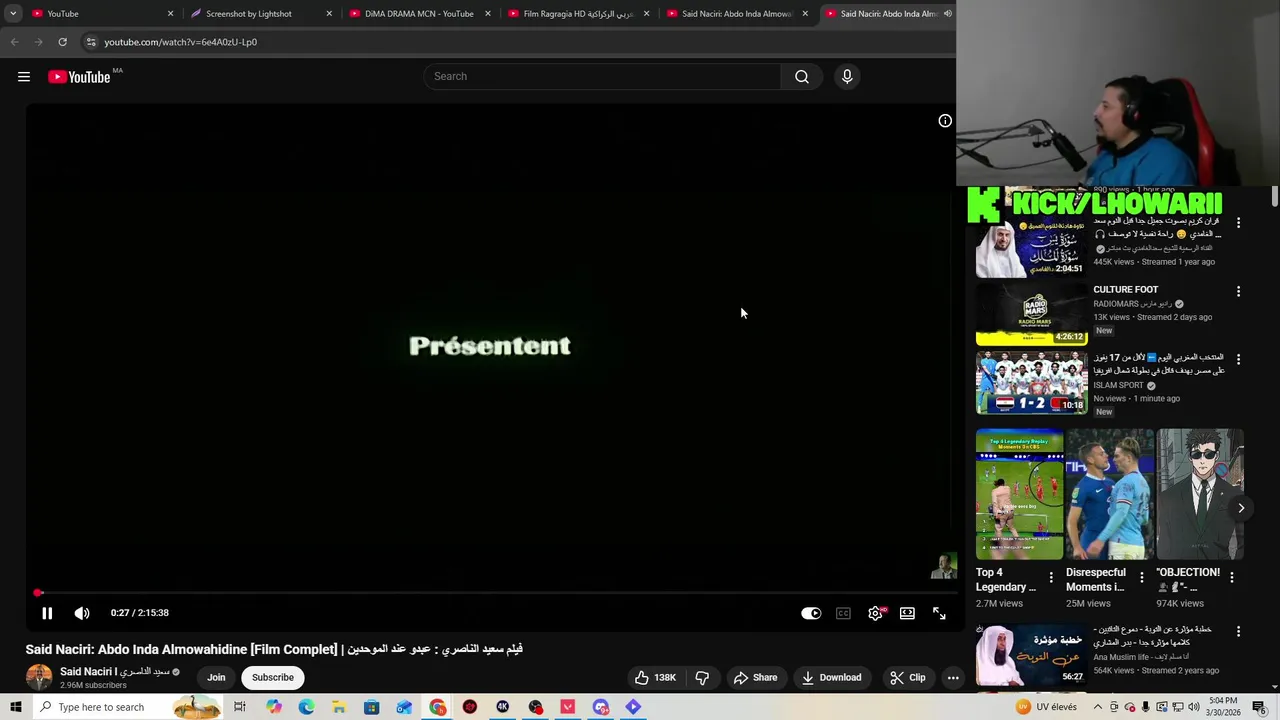Open options for the Ana Muslim life video

coord(1238,631)
